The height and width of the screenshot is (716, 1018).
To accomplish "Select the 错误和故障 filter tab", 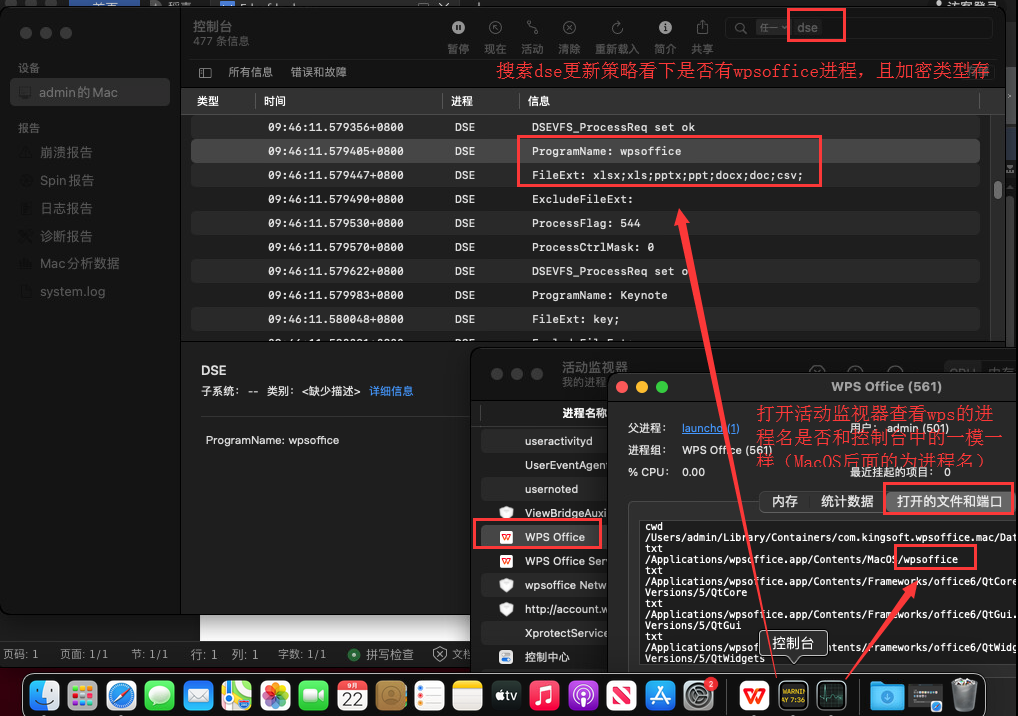I will point(319,72).
